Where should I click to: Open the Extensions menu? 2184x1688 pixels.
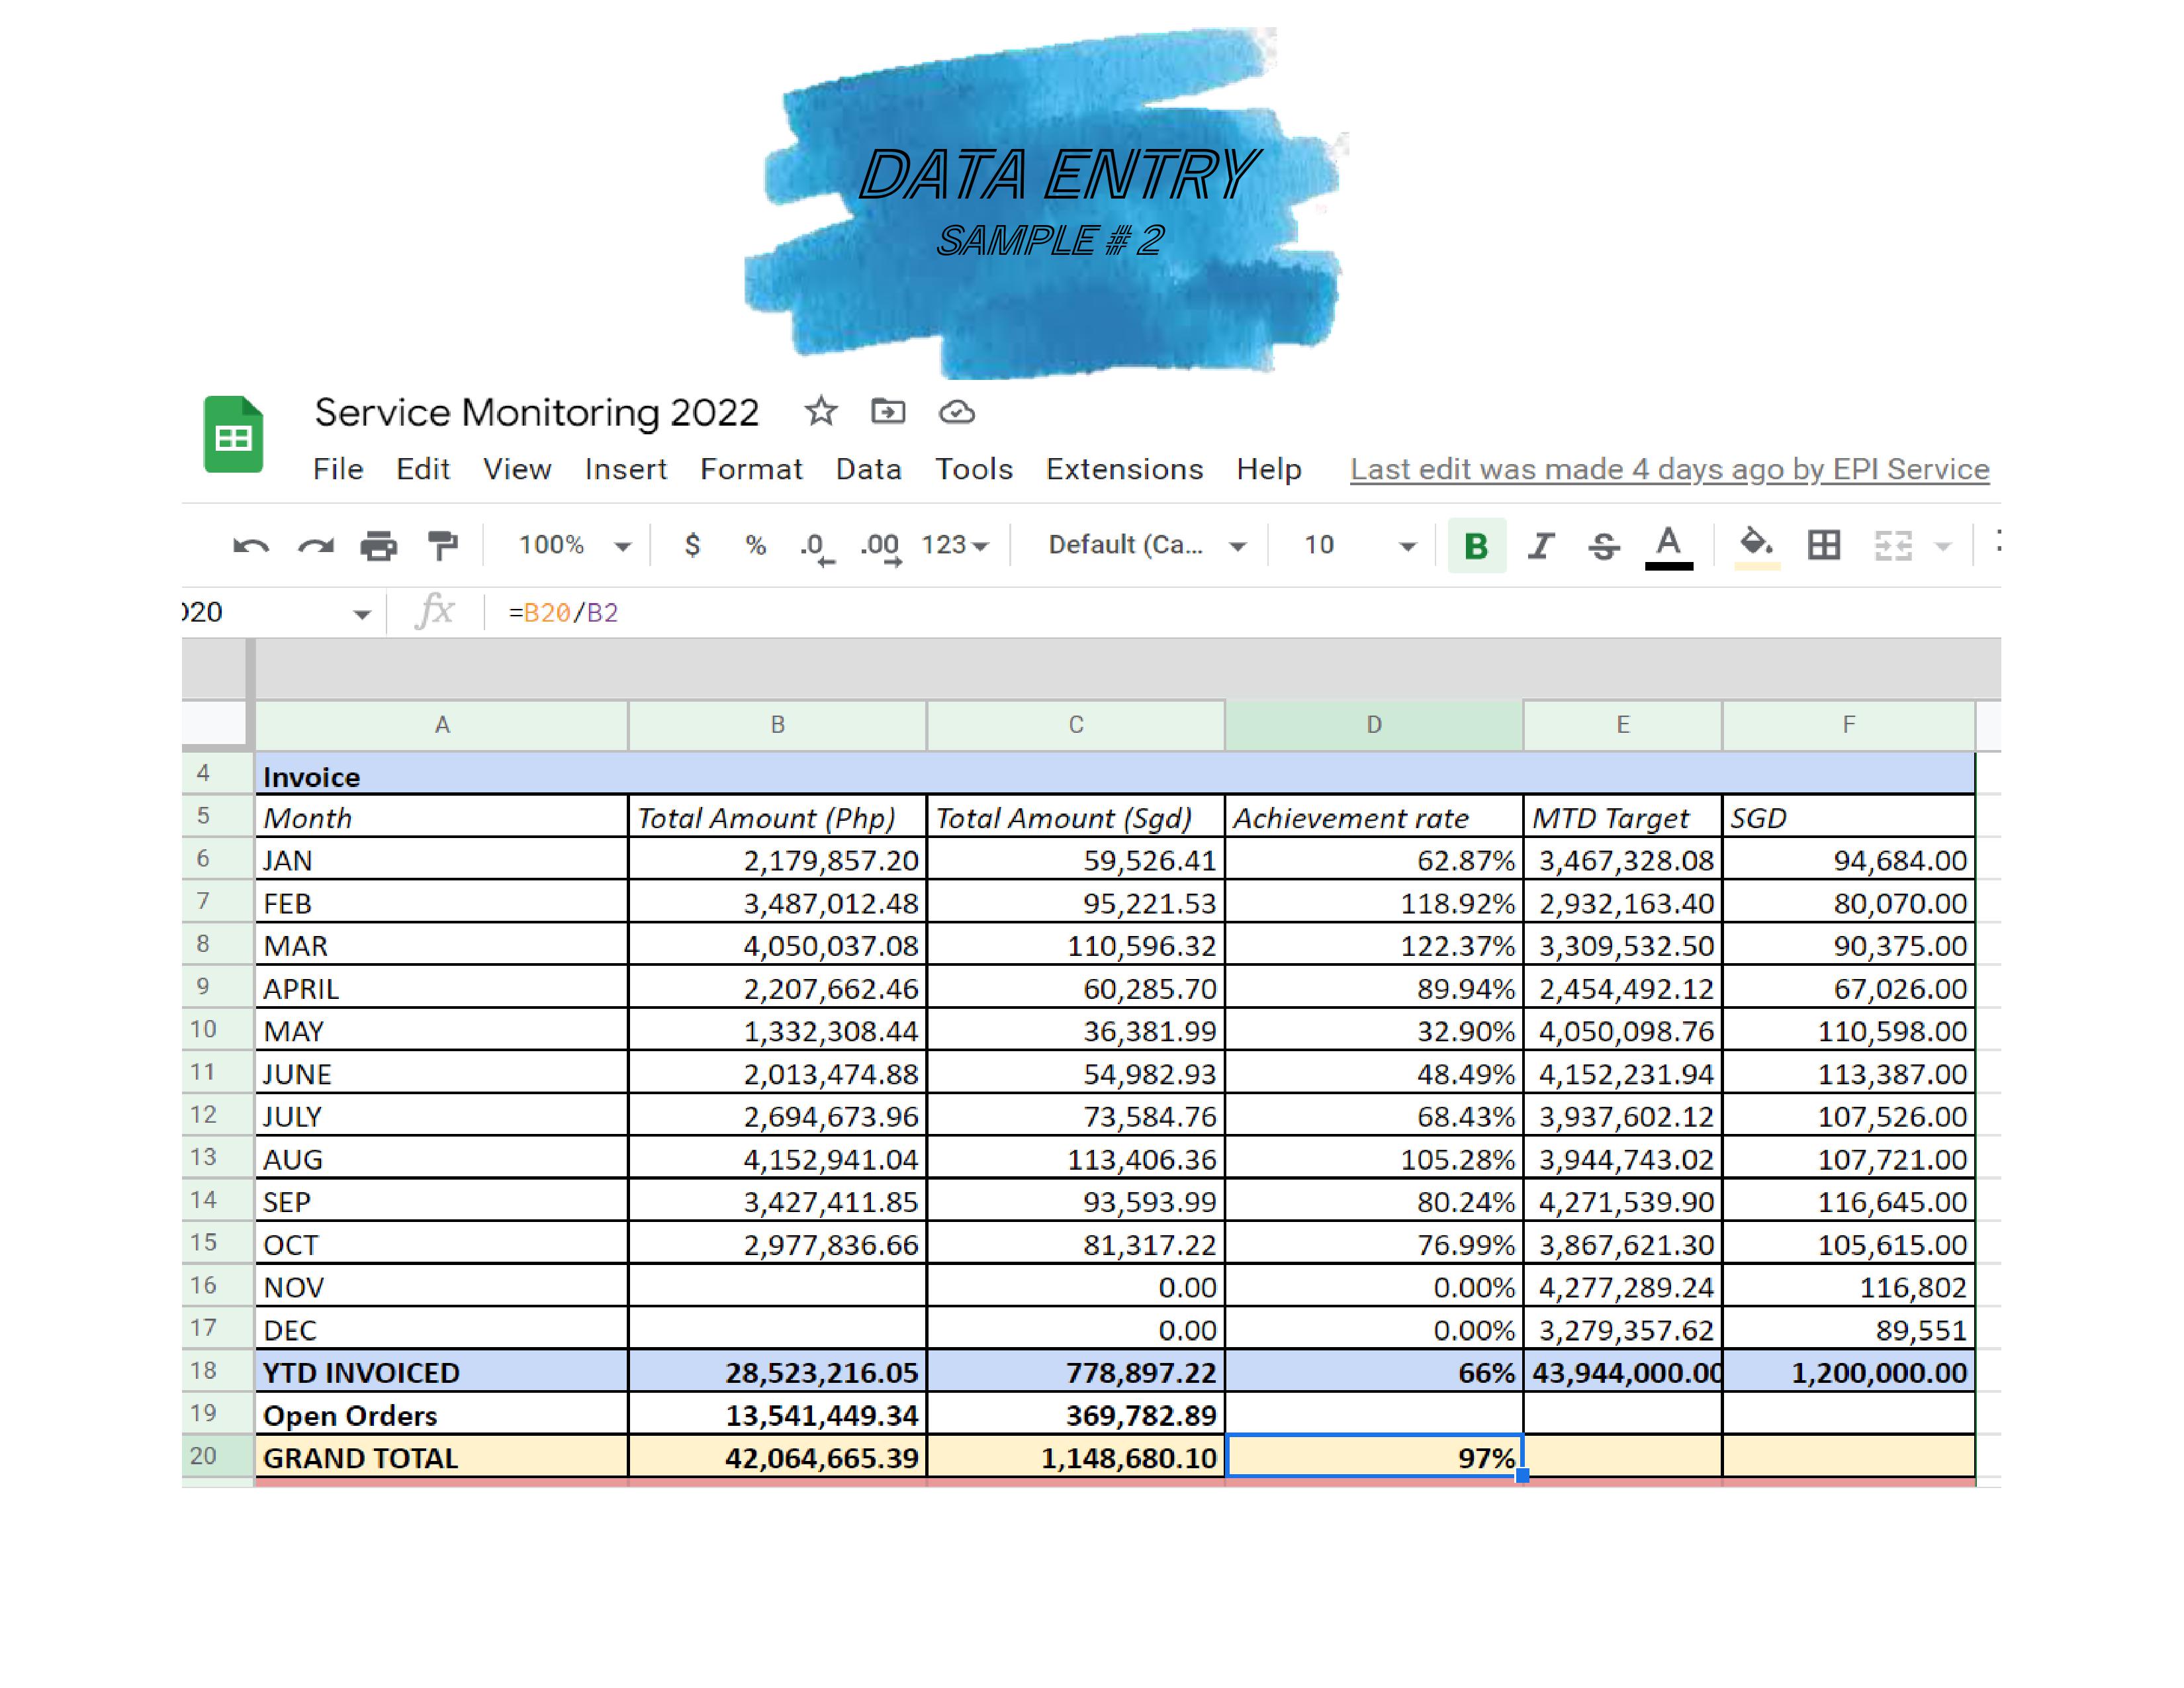(x=1124, y=469)
